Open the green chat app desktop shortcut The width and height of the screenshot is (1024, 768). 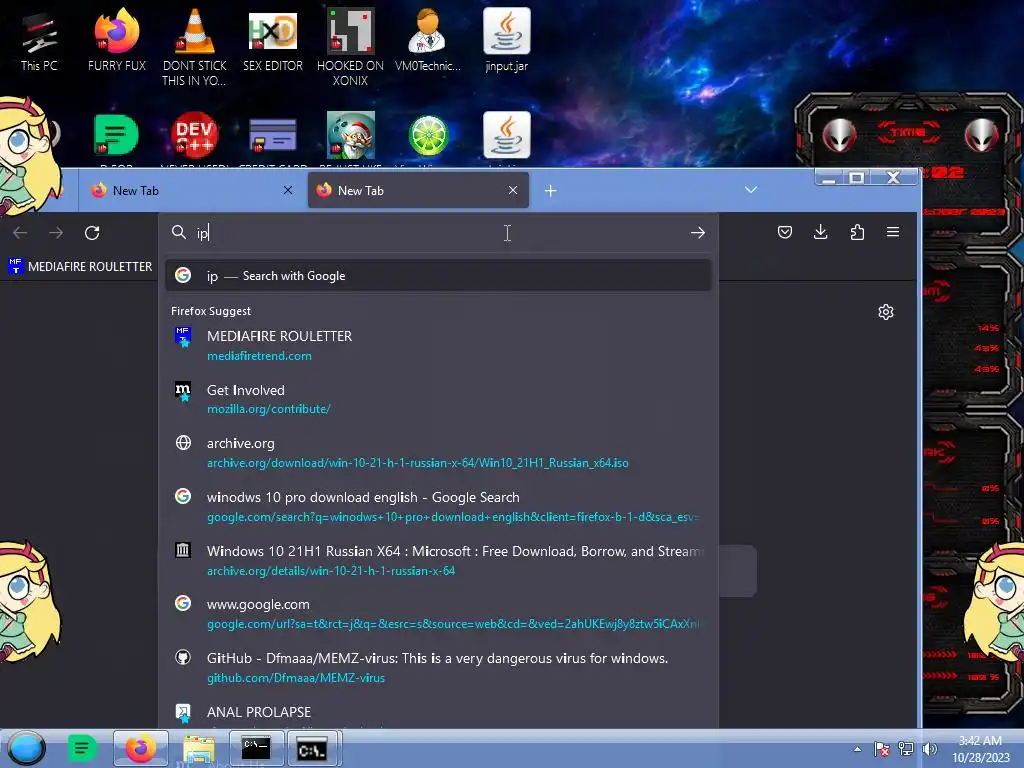(116, 136)
